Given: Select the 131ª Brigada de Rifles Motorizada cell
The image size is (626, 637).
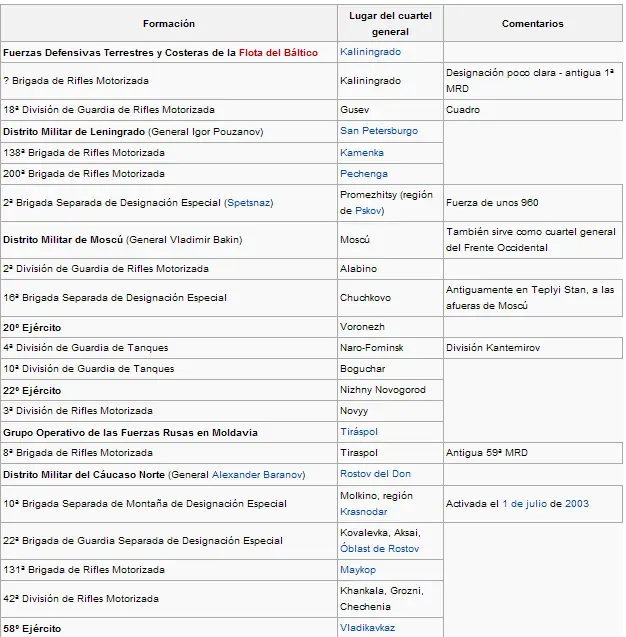Looking at the screenshot, I should click(x=169, y=570).
